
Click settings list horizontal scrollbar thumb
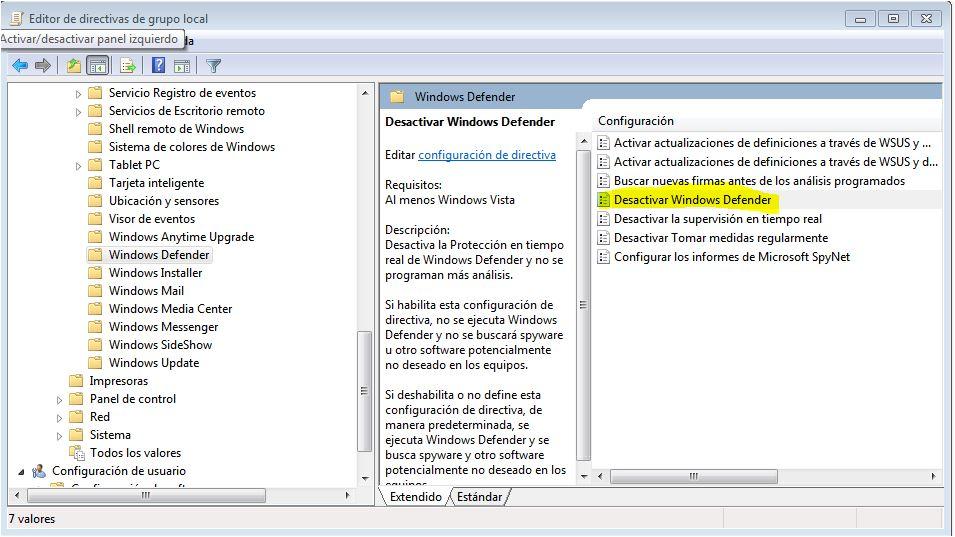coord(694,476)
